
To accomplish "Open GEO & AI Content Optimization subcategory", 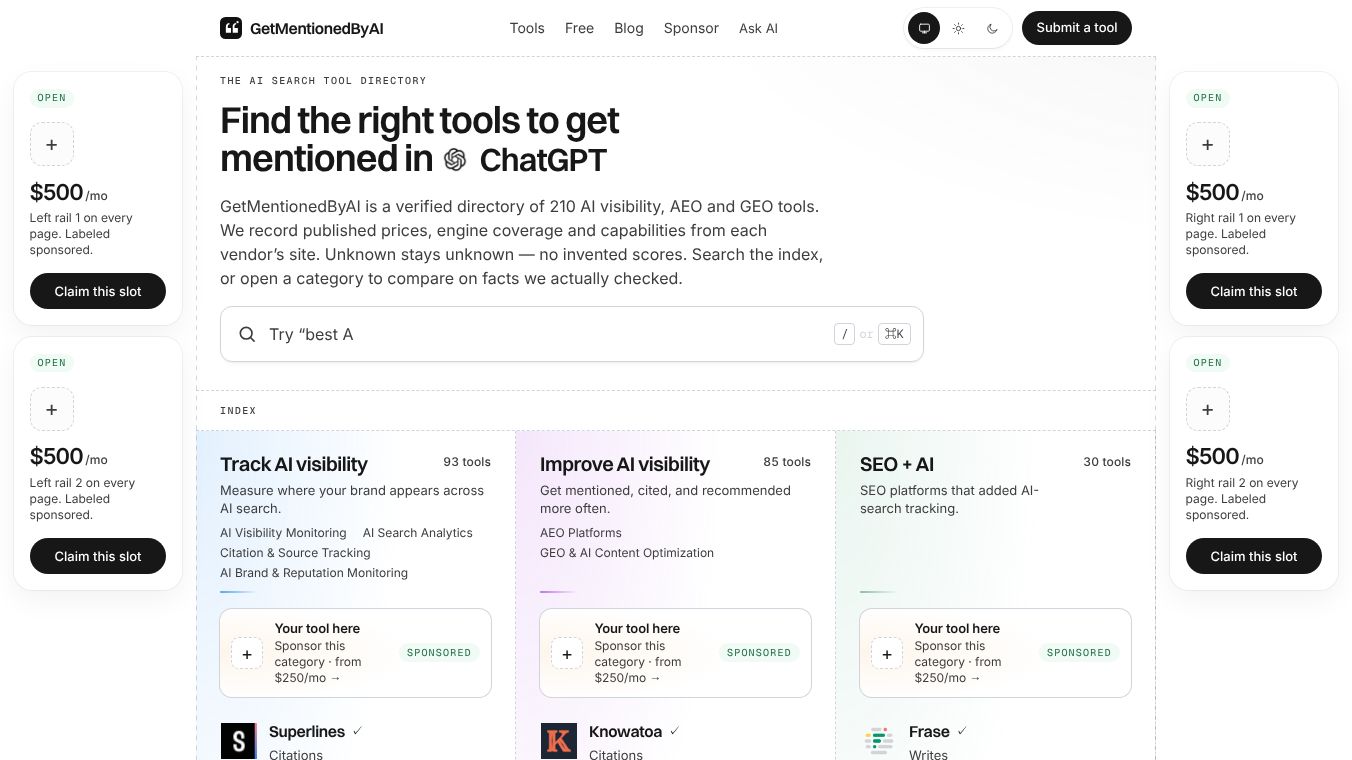I will pyautogui.click(x=627, y=553).
